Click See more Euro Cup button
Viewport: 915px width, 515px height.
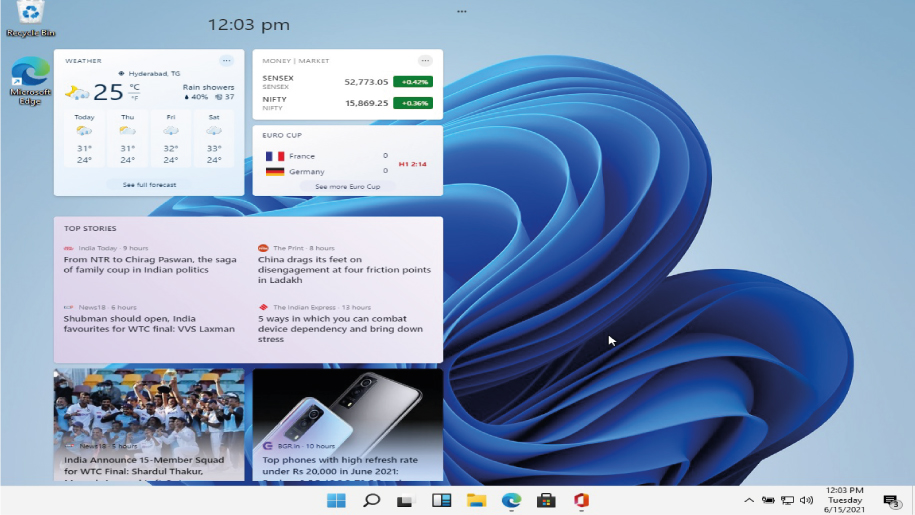(347, 186)
